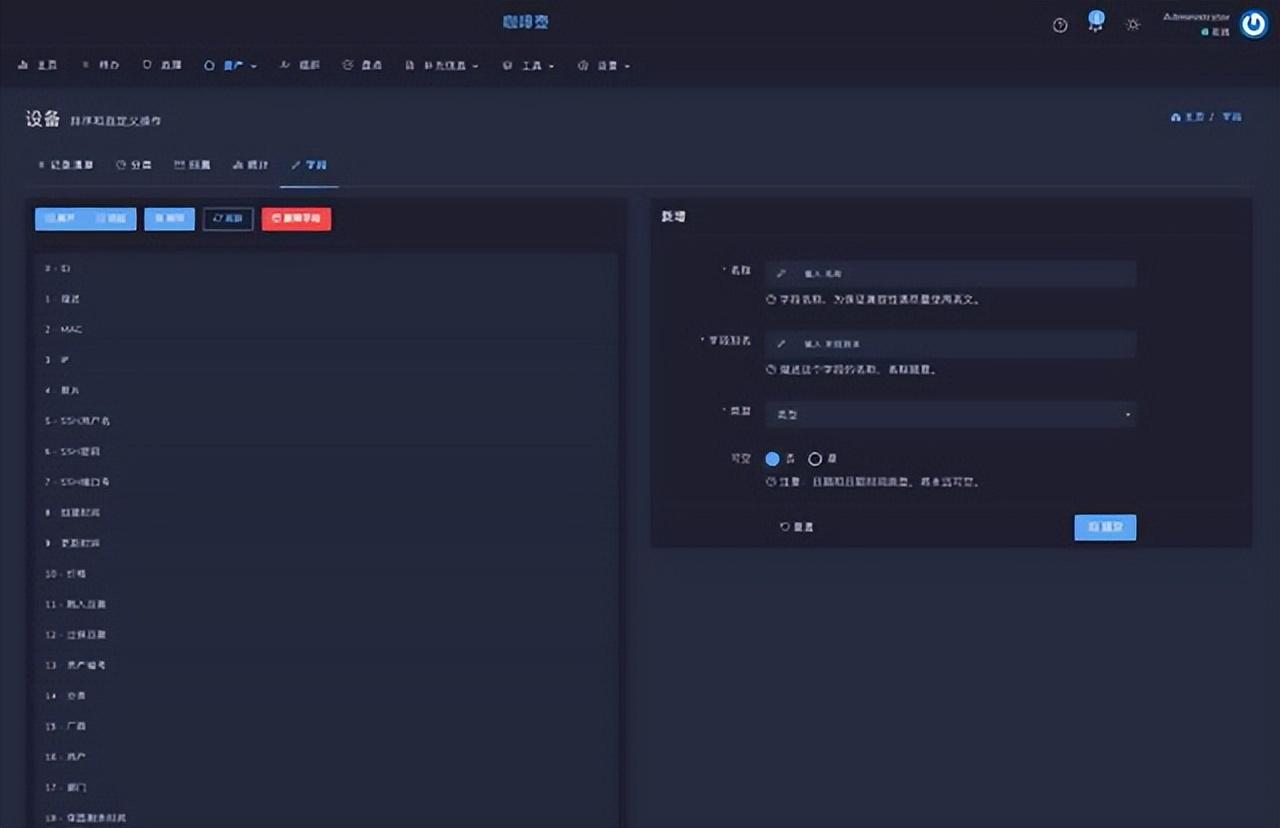Screen dimensions: 1280x828
Task: Select field row numbered 17
Action: pyautogui.click(x=326, y=787)
